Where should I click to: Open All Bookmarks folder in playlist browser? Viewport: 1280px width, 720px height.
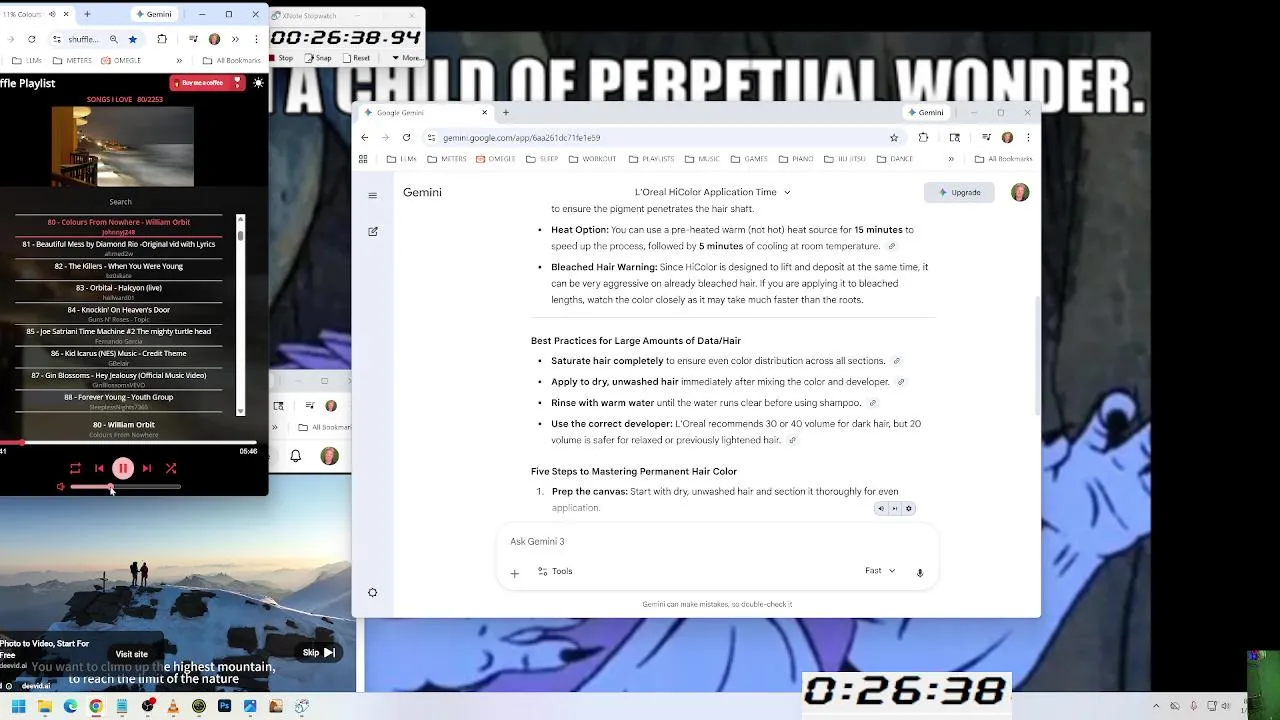pyautogui.click(x=231, y=60)
